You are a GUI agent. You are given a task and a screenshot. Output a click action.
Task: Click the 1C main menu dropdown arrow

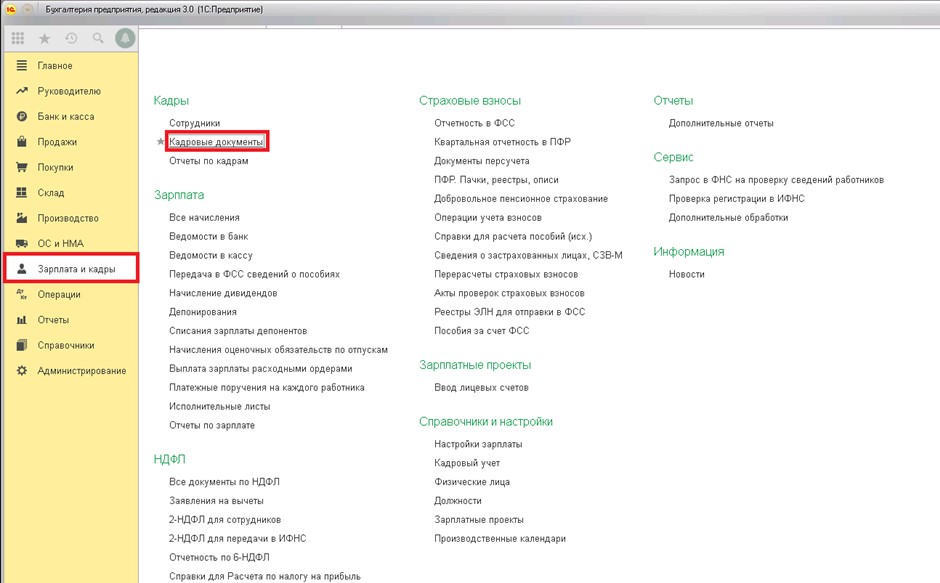pyautogui.click(x=26, y=8)
